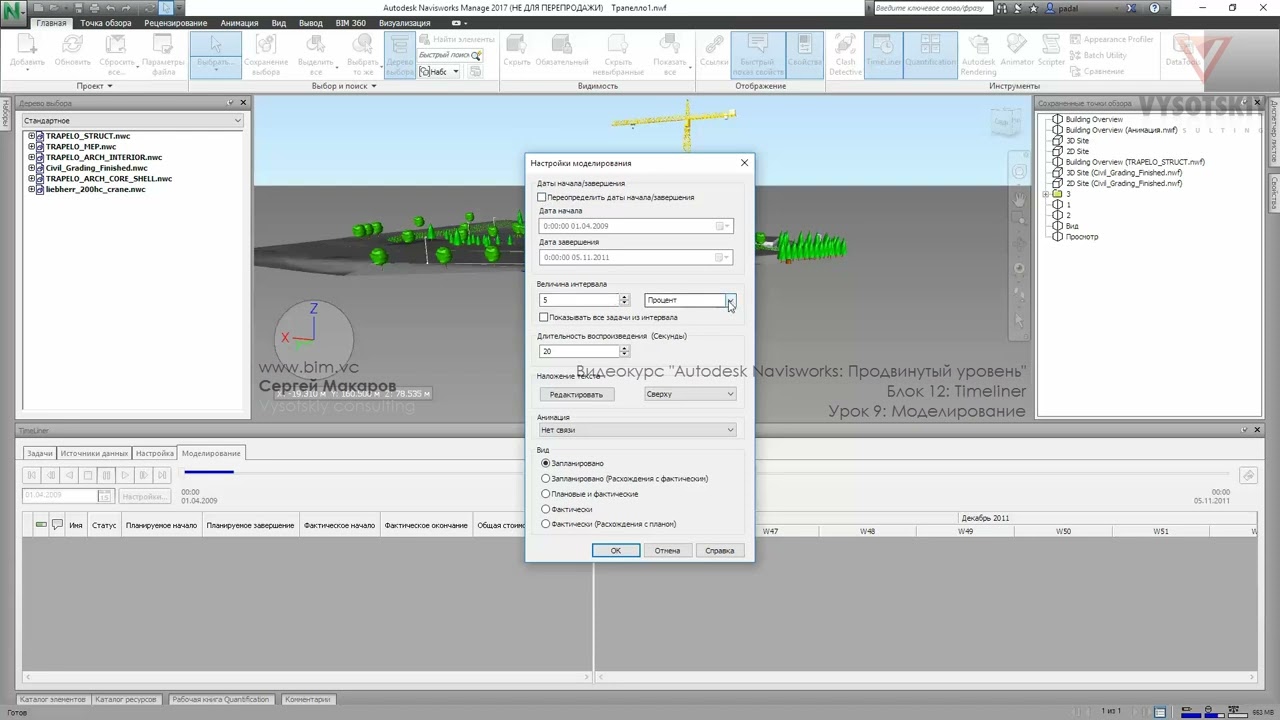Screen dimensions: 1280x720
Task: Open the Анимация ribbon tab
Action: pos(239,23)
